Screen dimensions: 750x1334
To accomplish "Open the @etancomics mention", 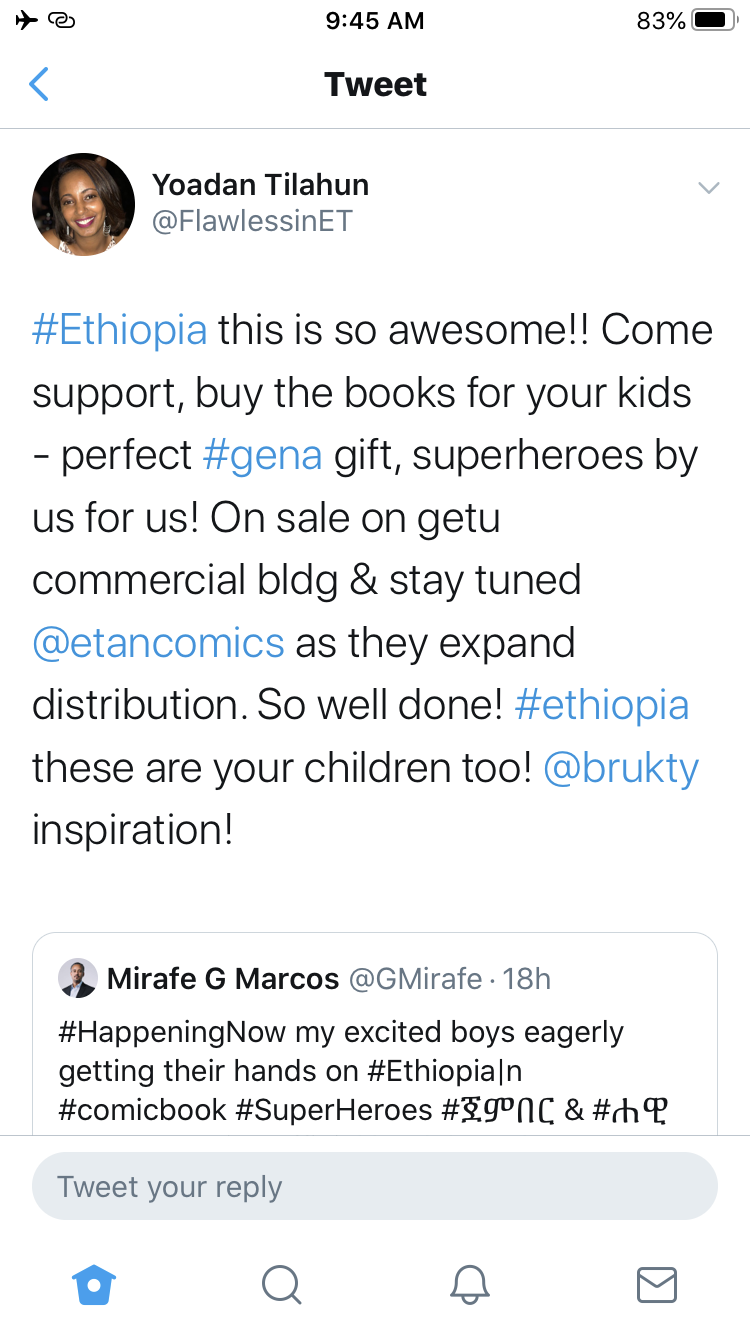I will [x=158, y=643].
